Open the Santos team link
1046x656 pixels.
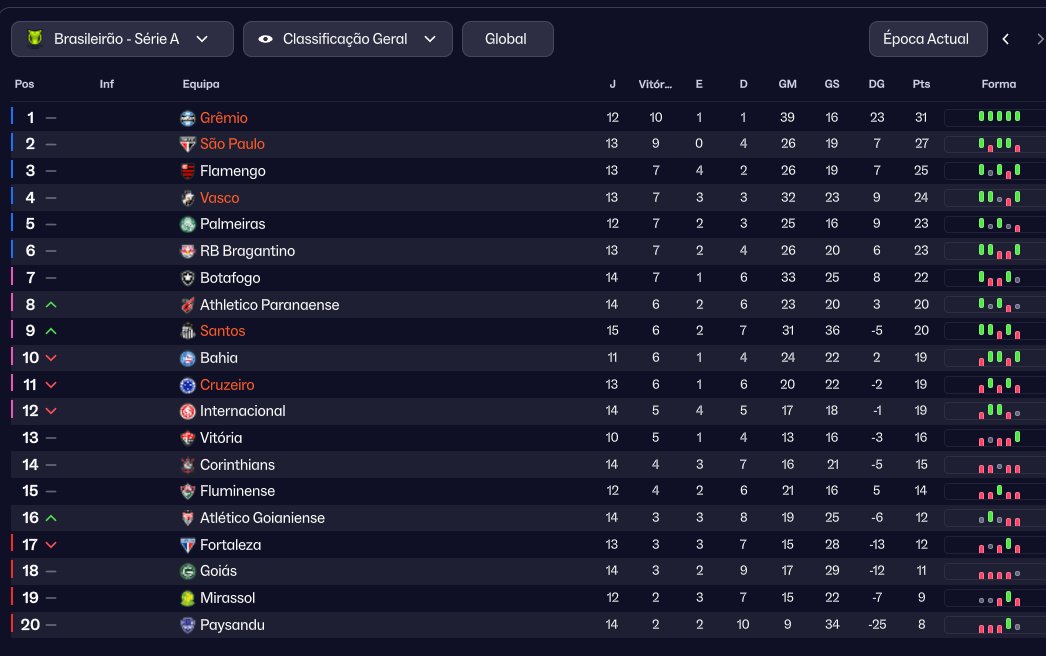point(222,331)
